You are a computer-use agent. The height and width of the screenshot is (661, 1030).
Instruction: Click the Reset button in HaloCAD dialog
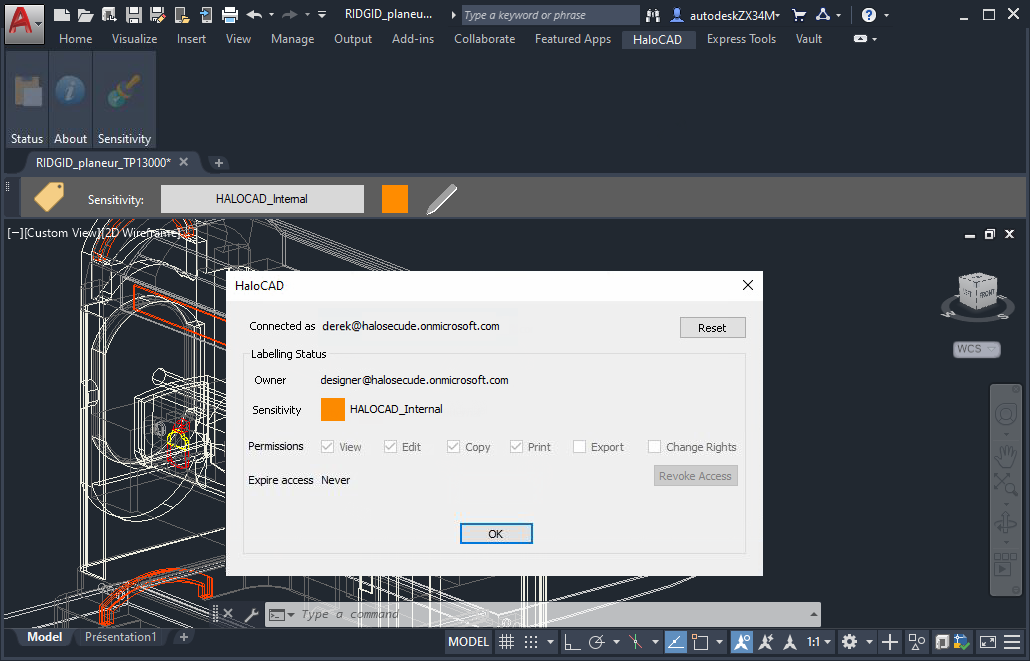[x=712, y=327]
